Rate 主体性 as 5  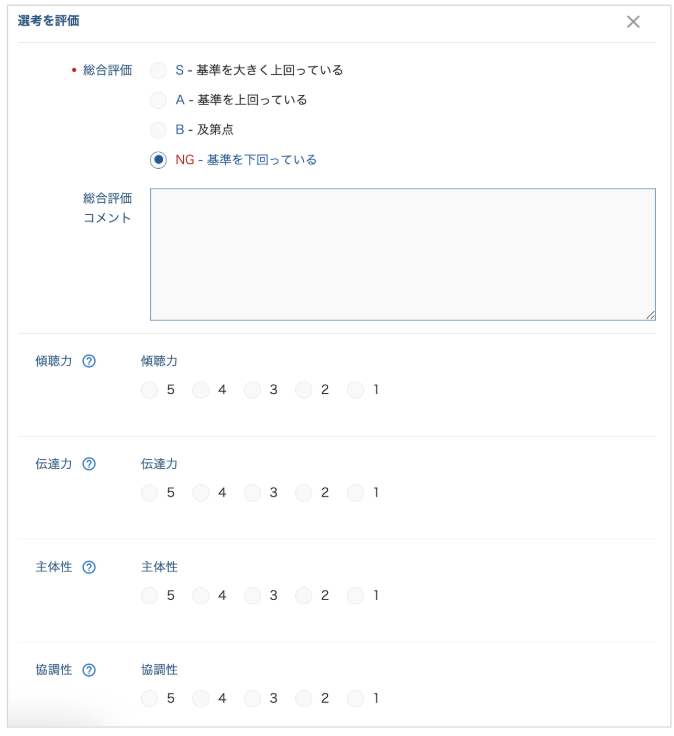click(x=149, y=596)
